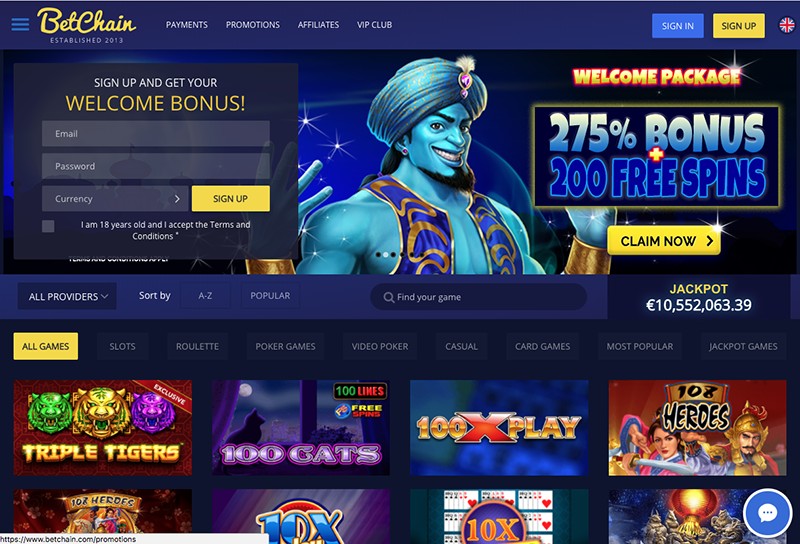800x544 pixels.
Task: Click the BetChain logo
Action: coord(87,25)
